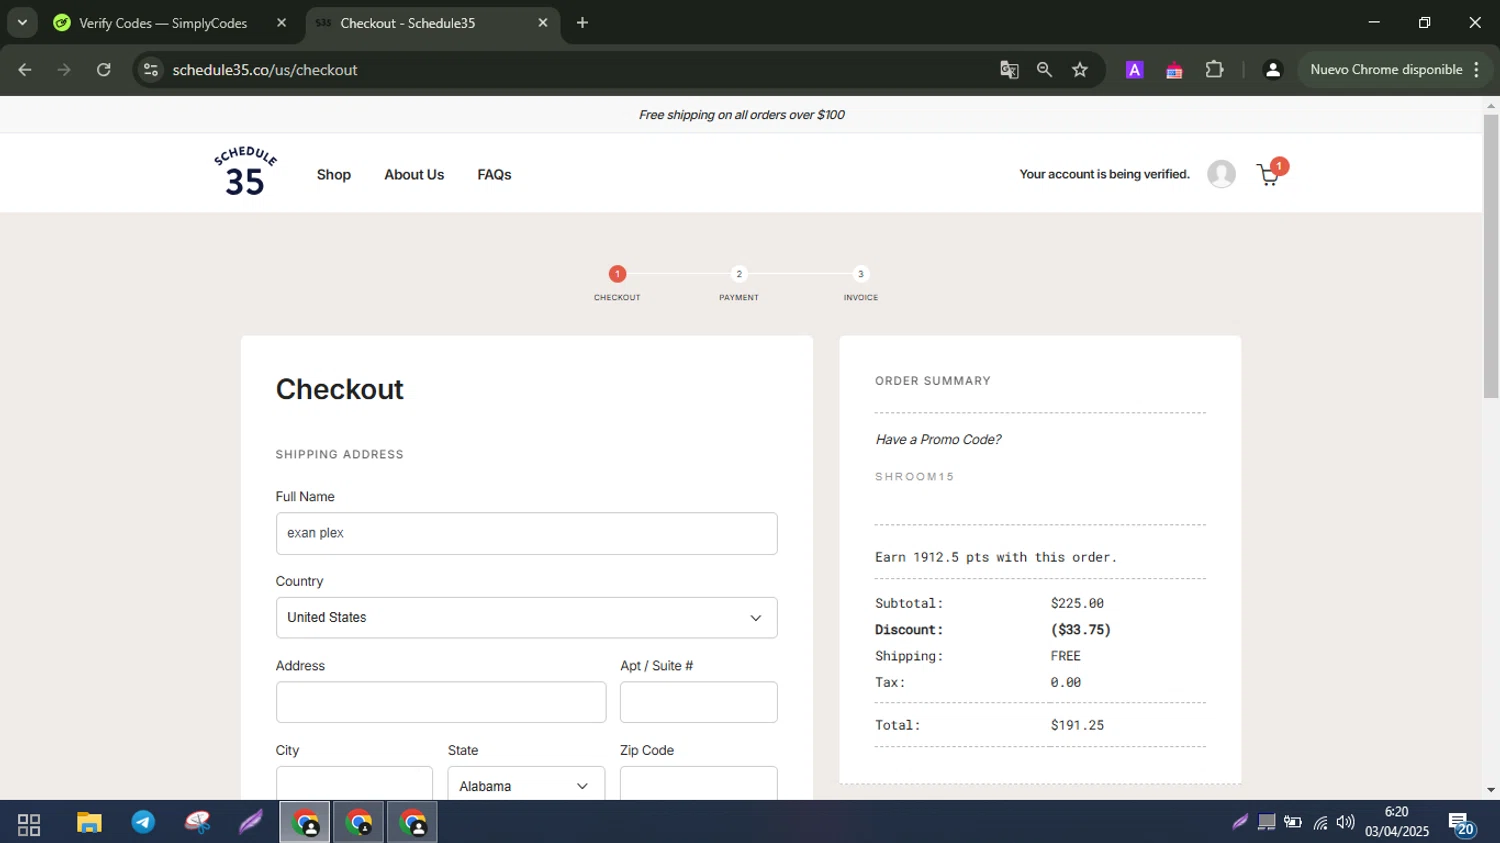Open the tab search dropdown arrow

click(x=22, y=23)
